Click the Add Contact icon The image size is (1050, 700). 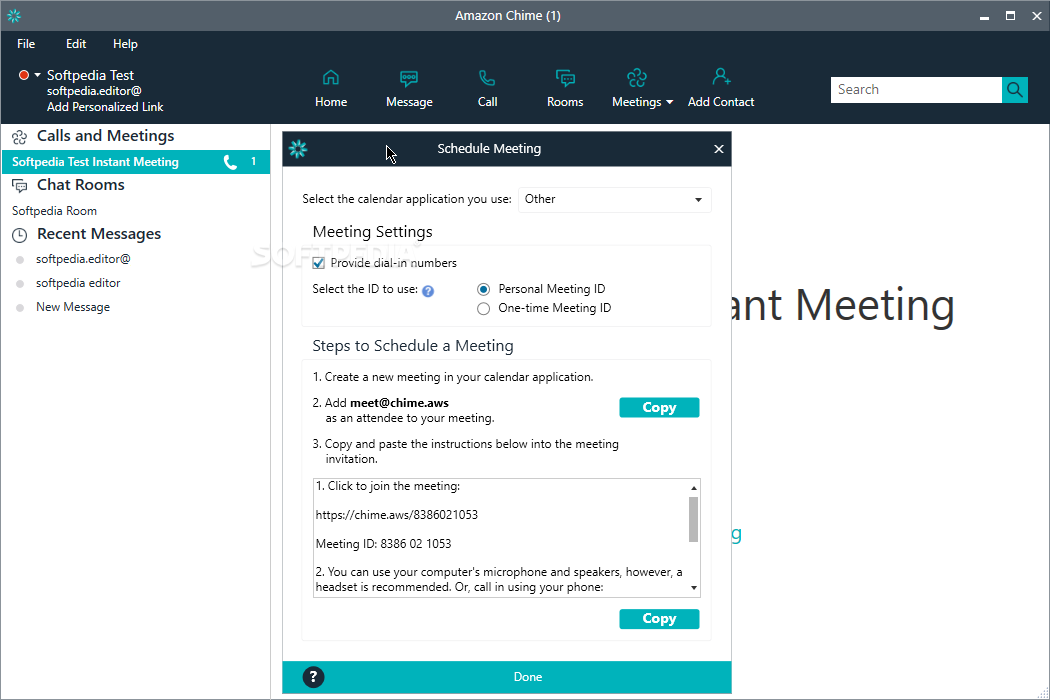click(x=721, y=77)
